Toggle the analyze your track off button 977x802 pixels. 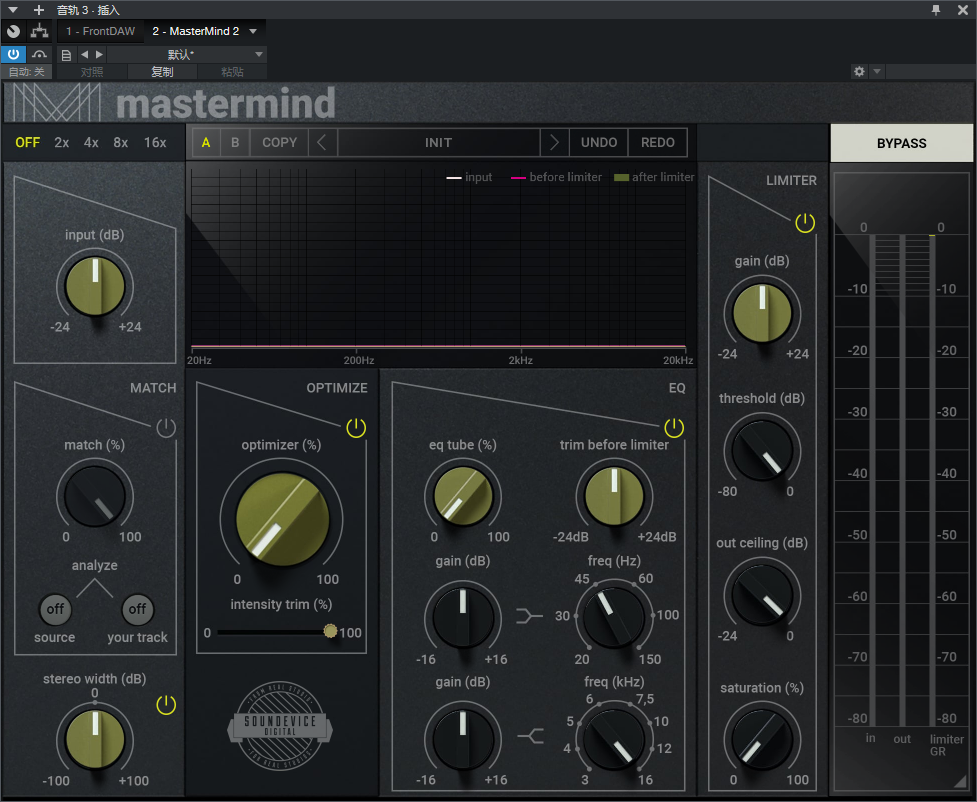pos(137,609)
